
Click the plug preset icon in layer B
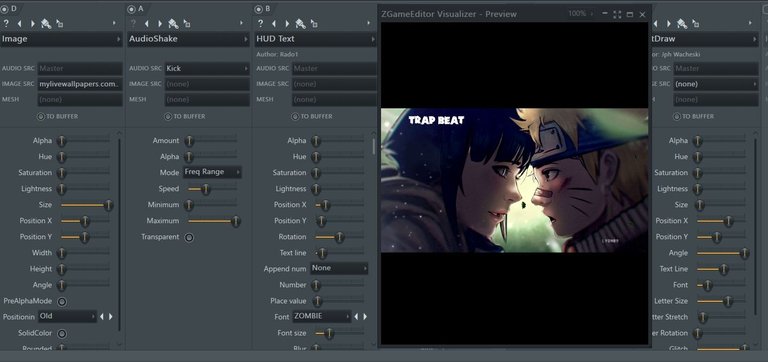301,23
